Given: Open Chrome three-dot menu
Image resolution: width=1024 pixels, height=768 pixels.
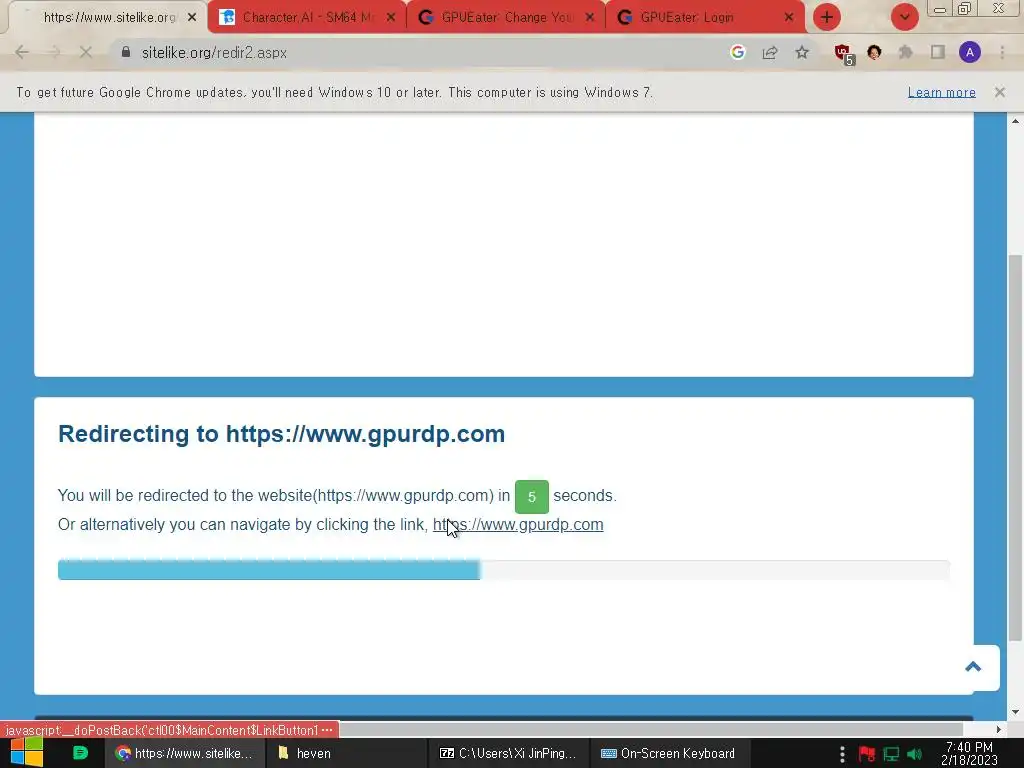Looking at the screenshot, I should (1002, 52).
